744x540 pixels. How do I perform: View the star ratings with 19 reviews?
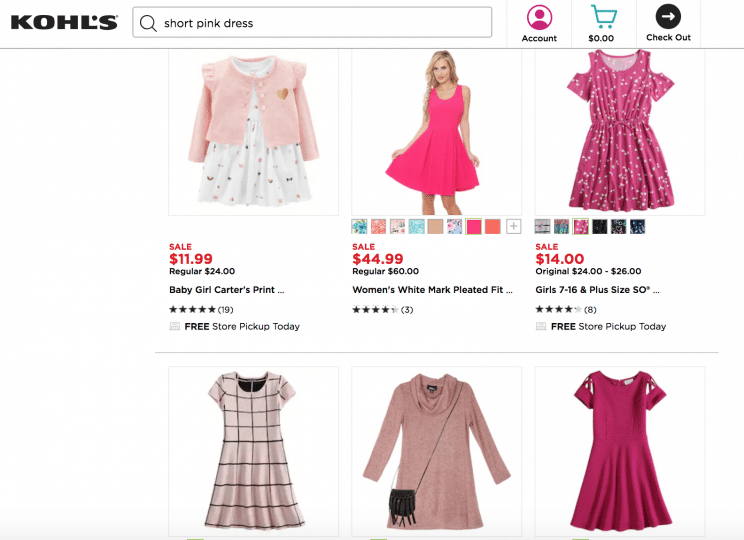point(201,309)
